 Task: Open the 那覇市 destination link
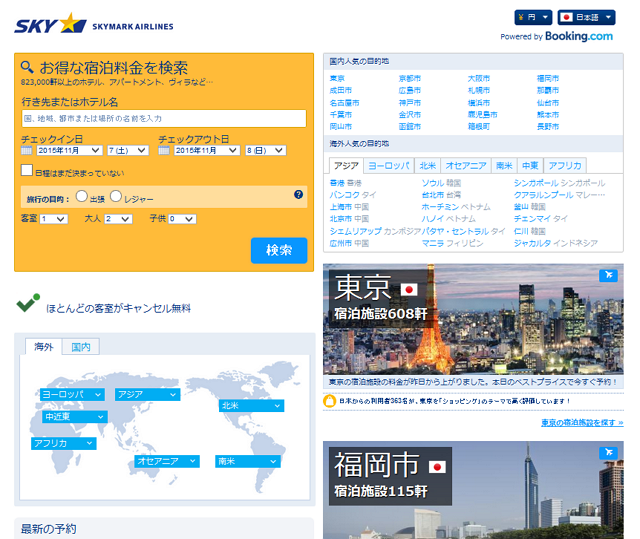[548, 90]
